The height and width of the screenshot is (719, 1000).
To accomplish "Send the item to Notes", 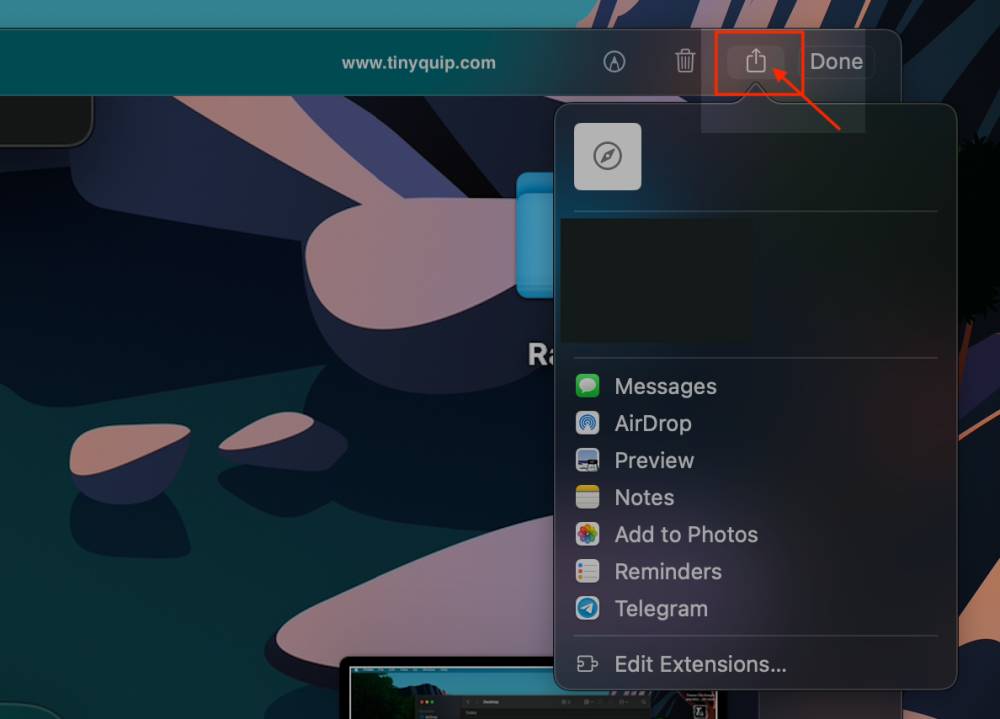I will (x=644, y=497).
